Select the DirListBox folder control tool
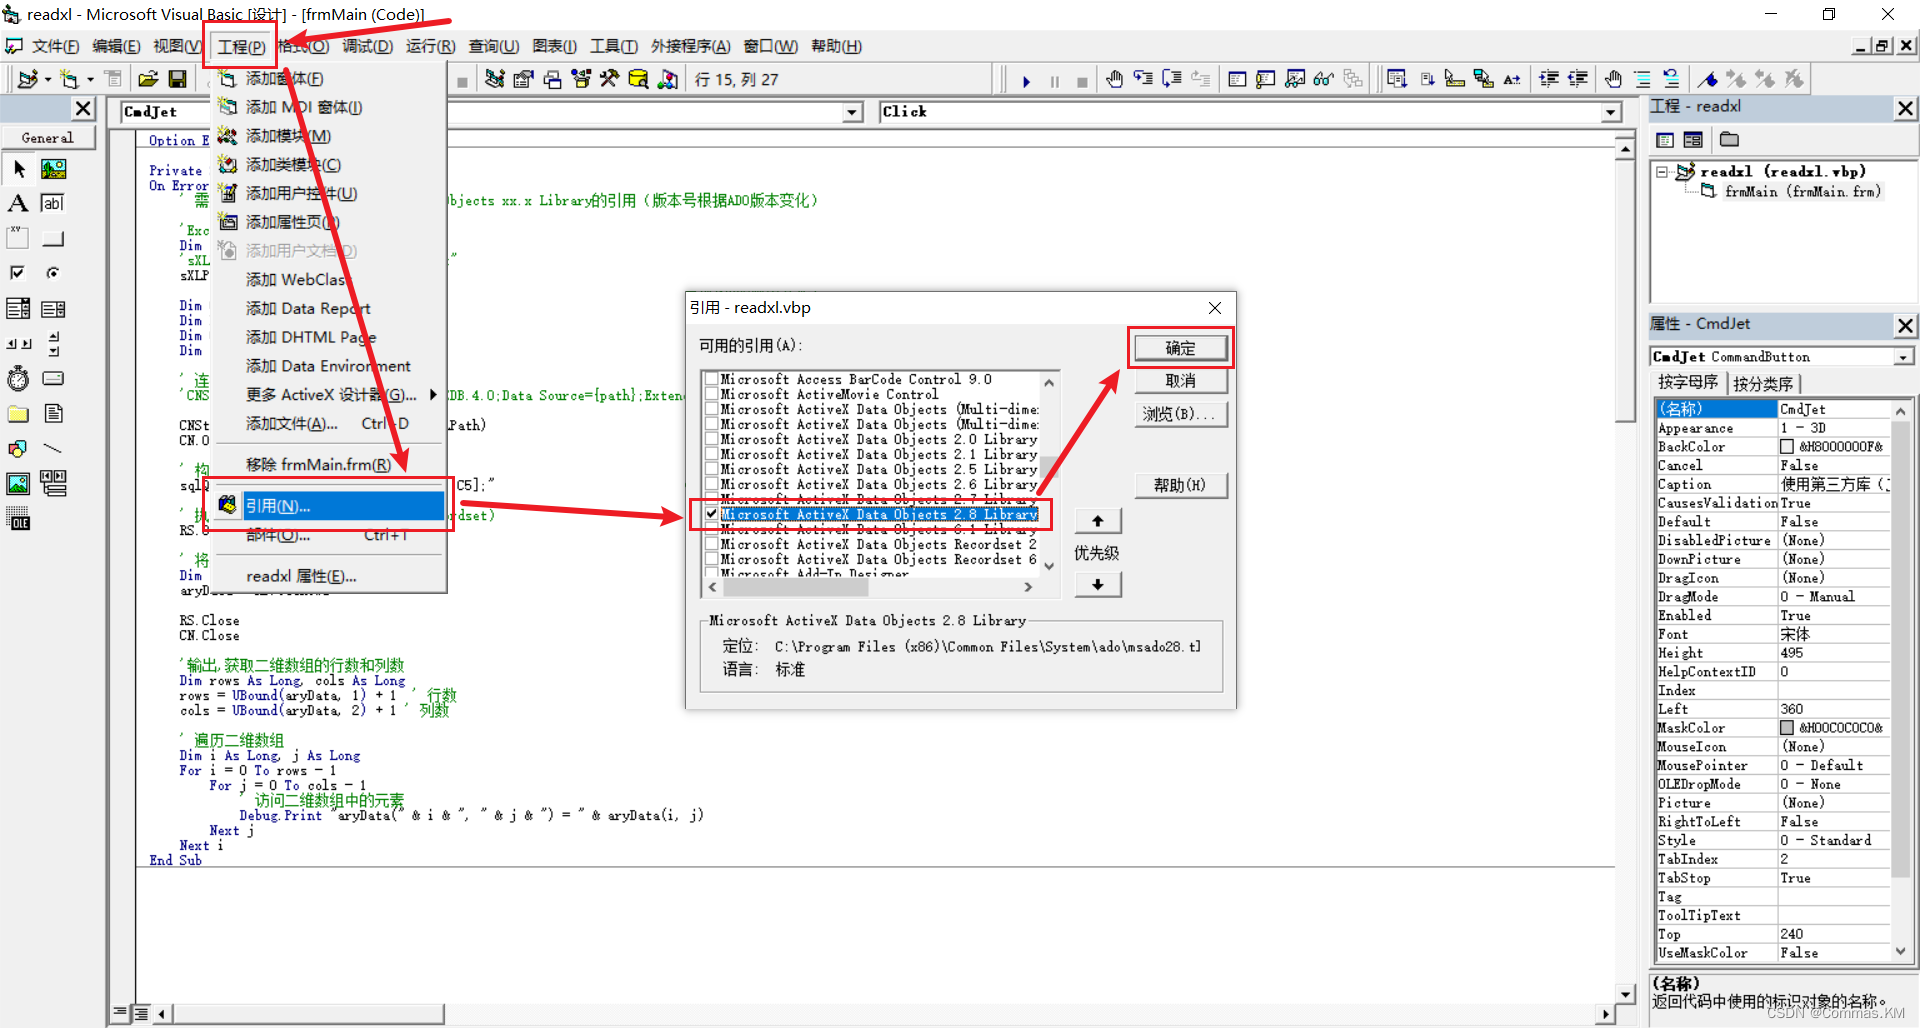The height and width of the screenshot is (1028, 1920). pyautogui.click(x=19, y=414)
